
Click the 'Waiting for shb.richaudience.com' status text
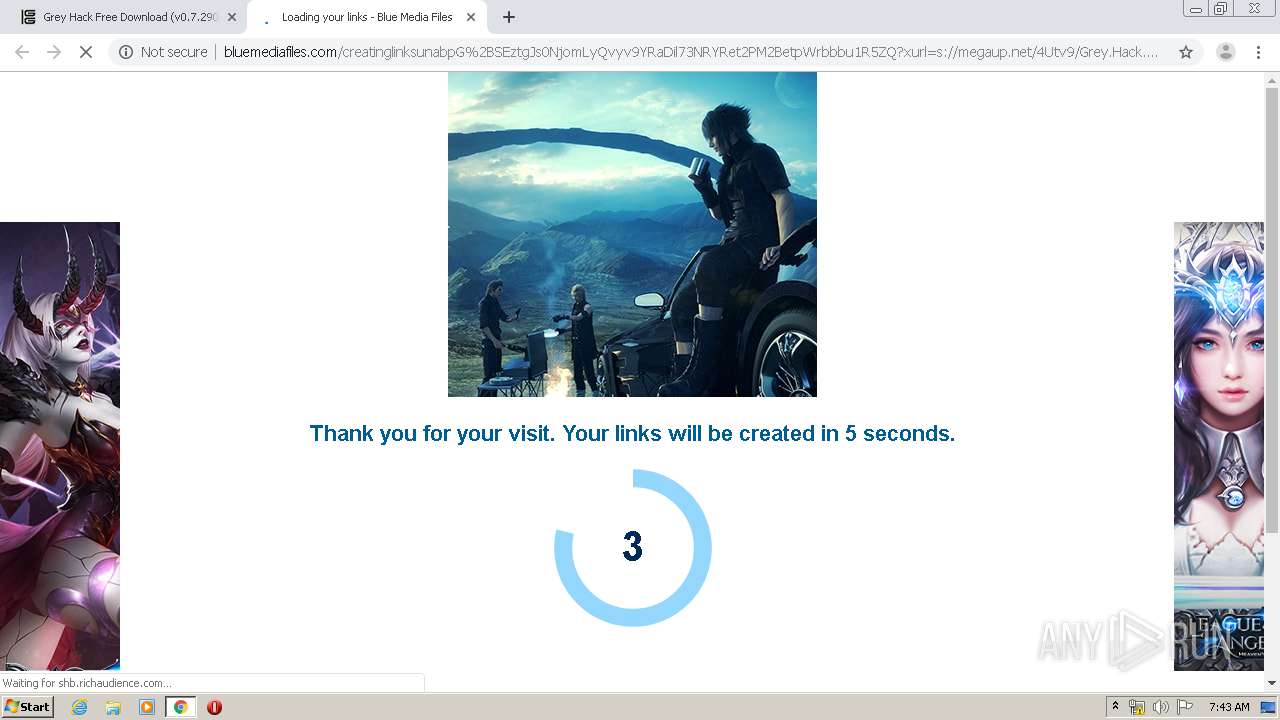tap(87, 683)
